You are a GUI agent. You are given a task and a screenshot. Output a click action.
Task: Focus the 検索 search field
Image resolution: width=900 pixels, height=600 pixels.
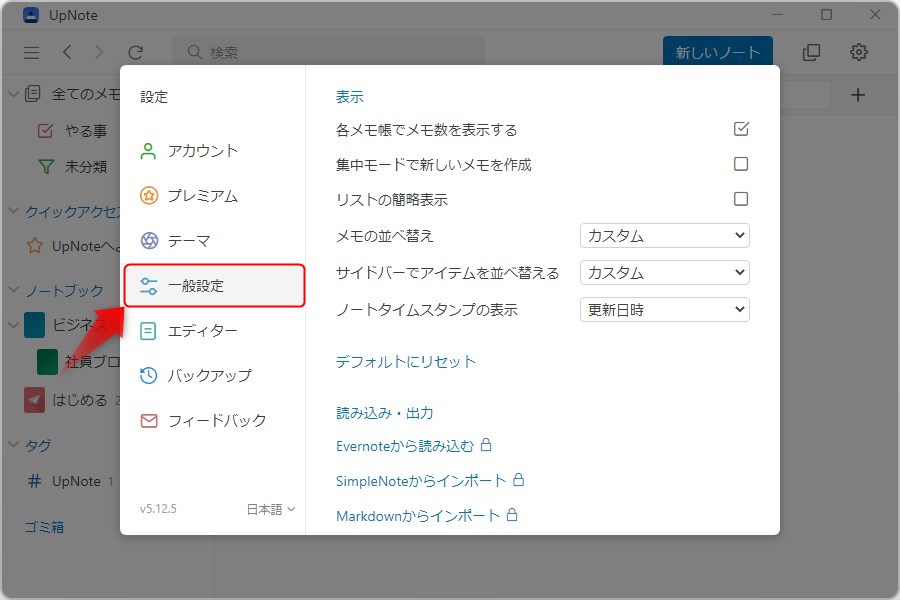point(328,52)
